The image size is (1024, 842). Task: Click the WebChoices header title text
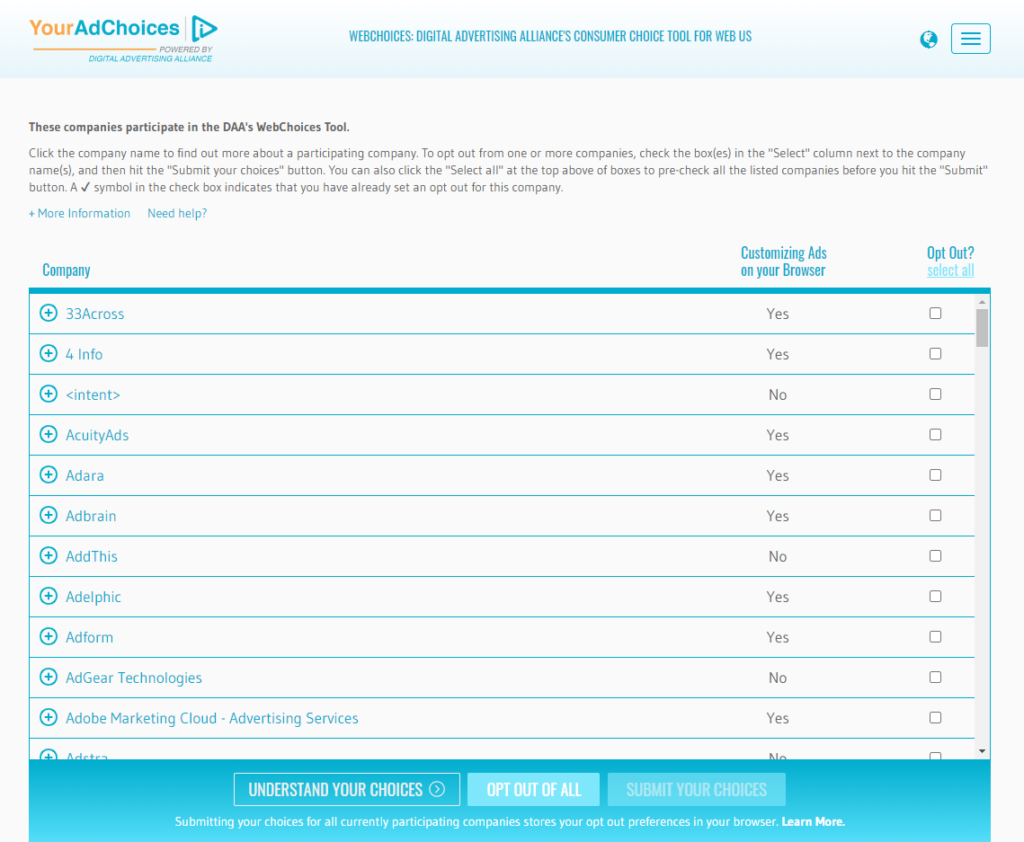550,37
